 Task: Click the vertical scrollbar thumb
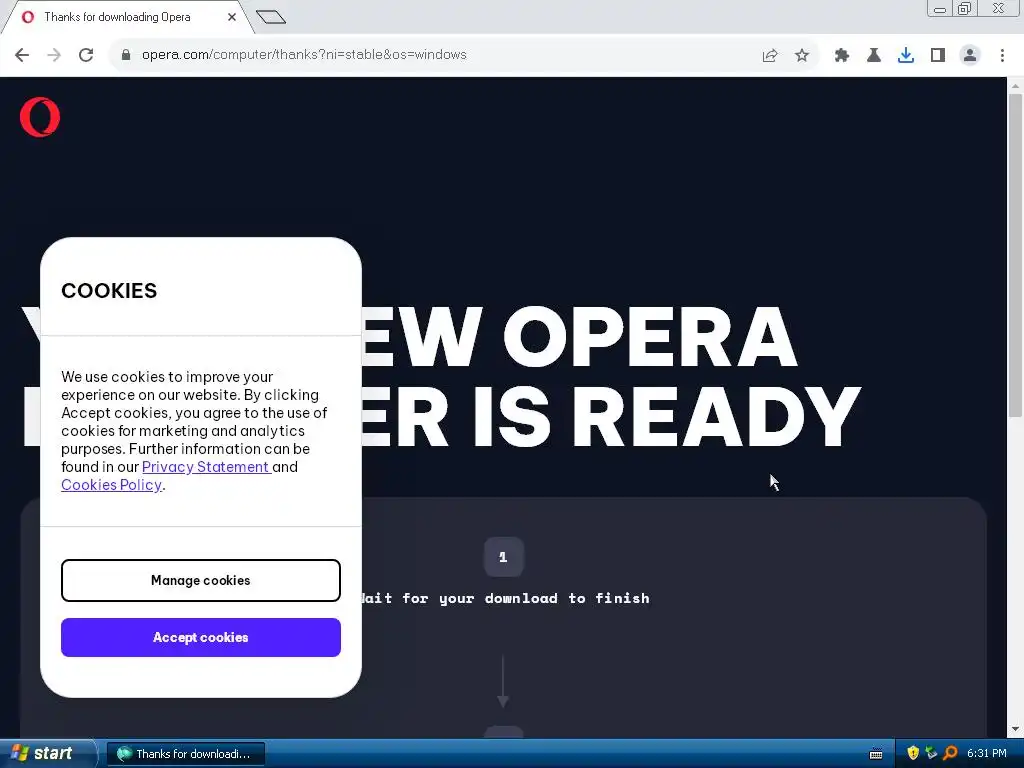coord(1016,255)
